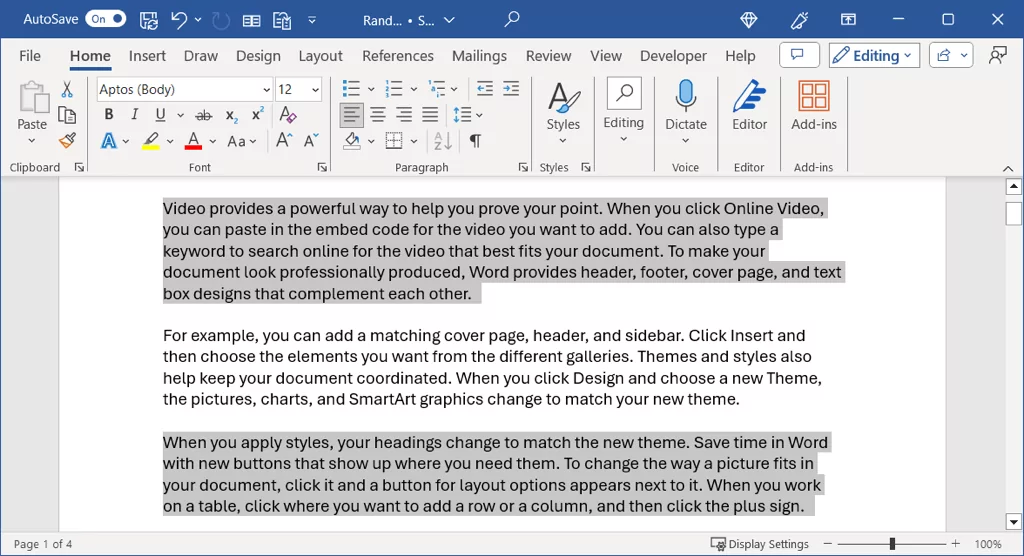Open the Font dialog launcher
This screenshot has width=1024, height=556.
[322, 168]
